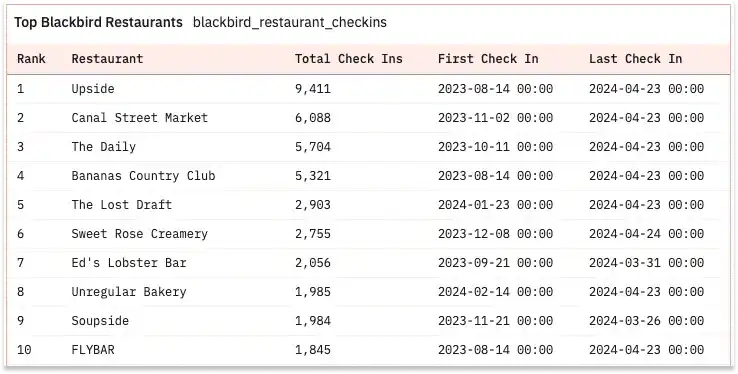738x374 pixels.
Task: Select the 9,411 check-ins value
Action: (x=313, y=89)
